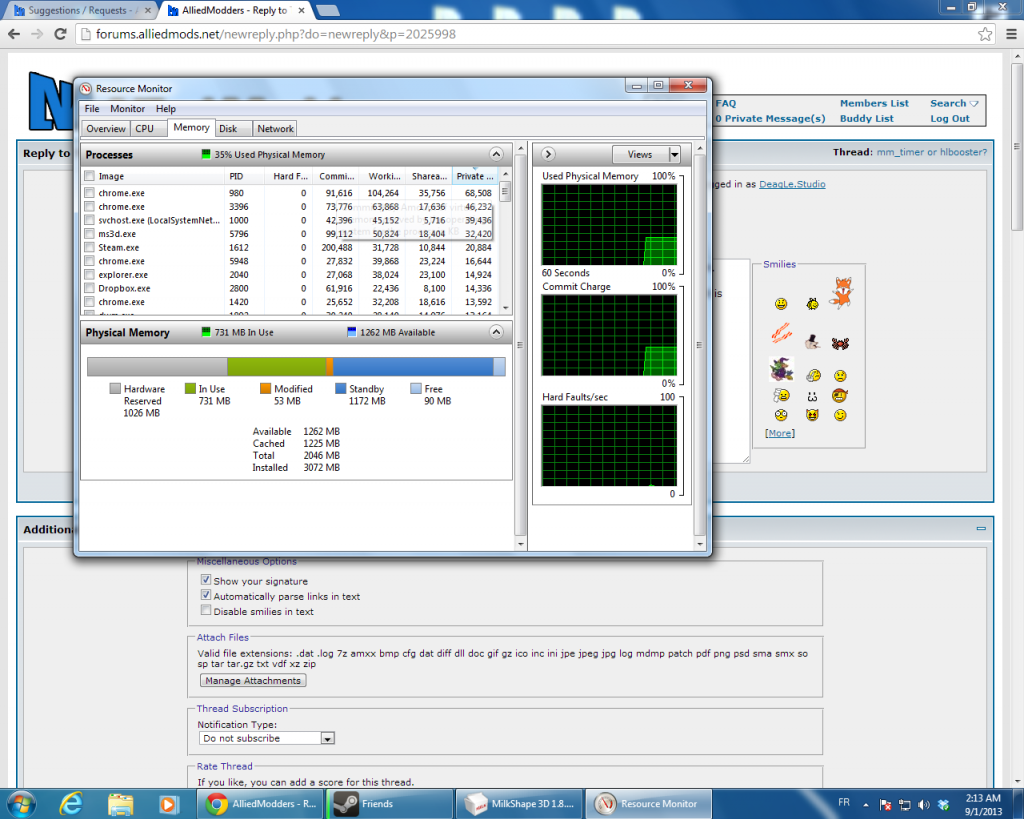Go back in Chrome browser

point(14,34)
